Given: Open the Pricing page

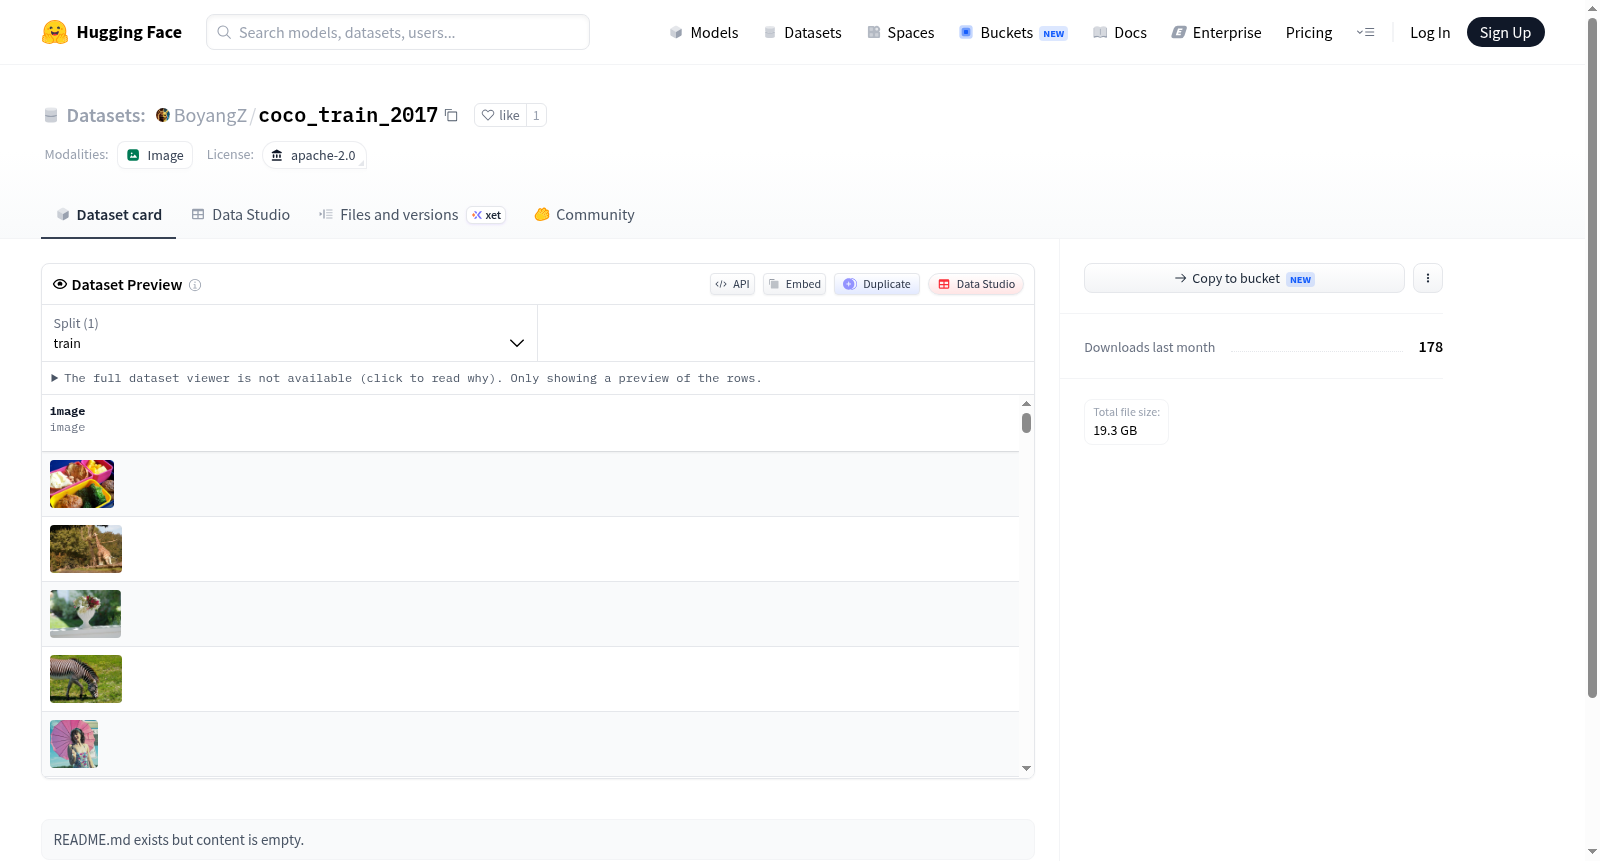Looking at the screenshot, I should click(1309, 32).
